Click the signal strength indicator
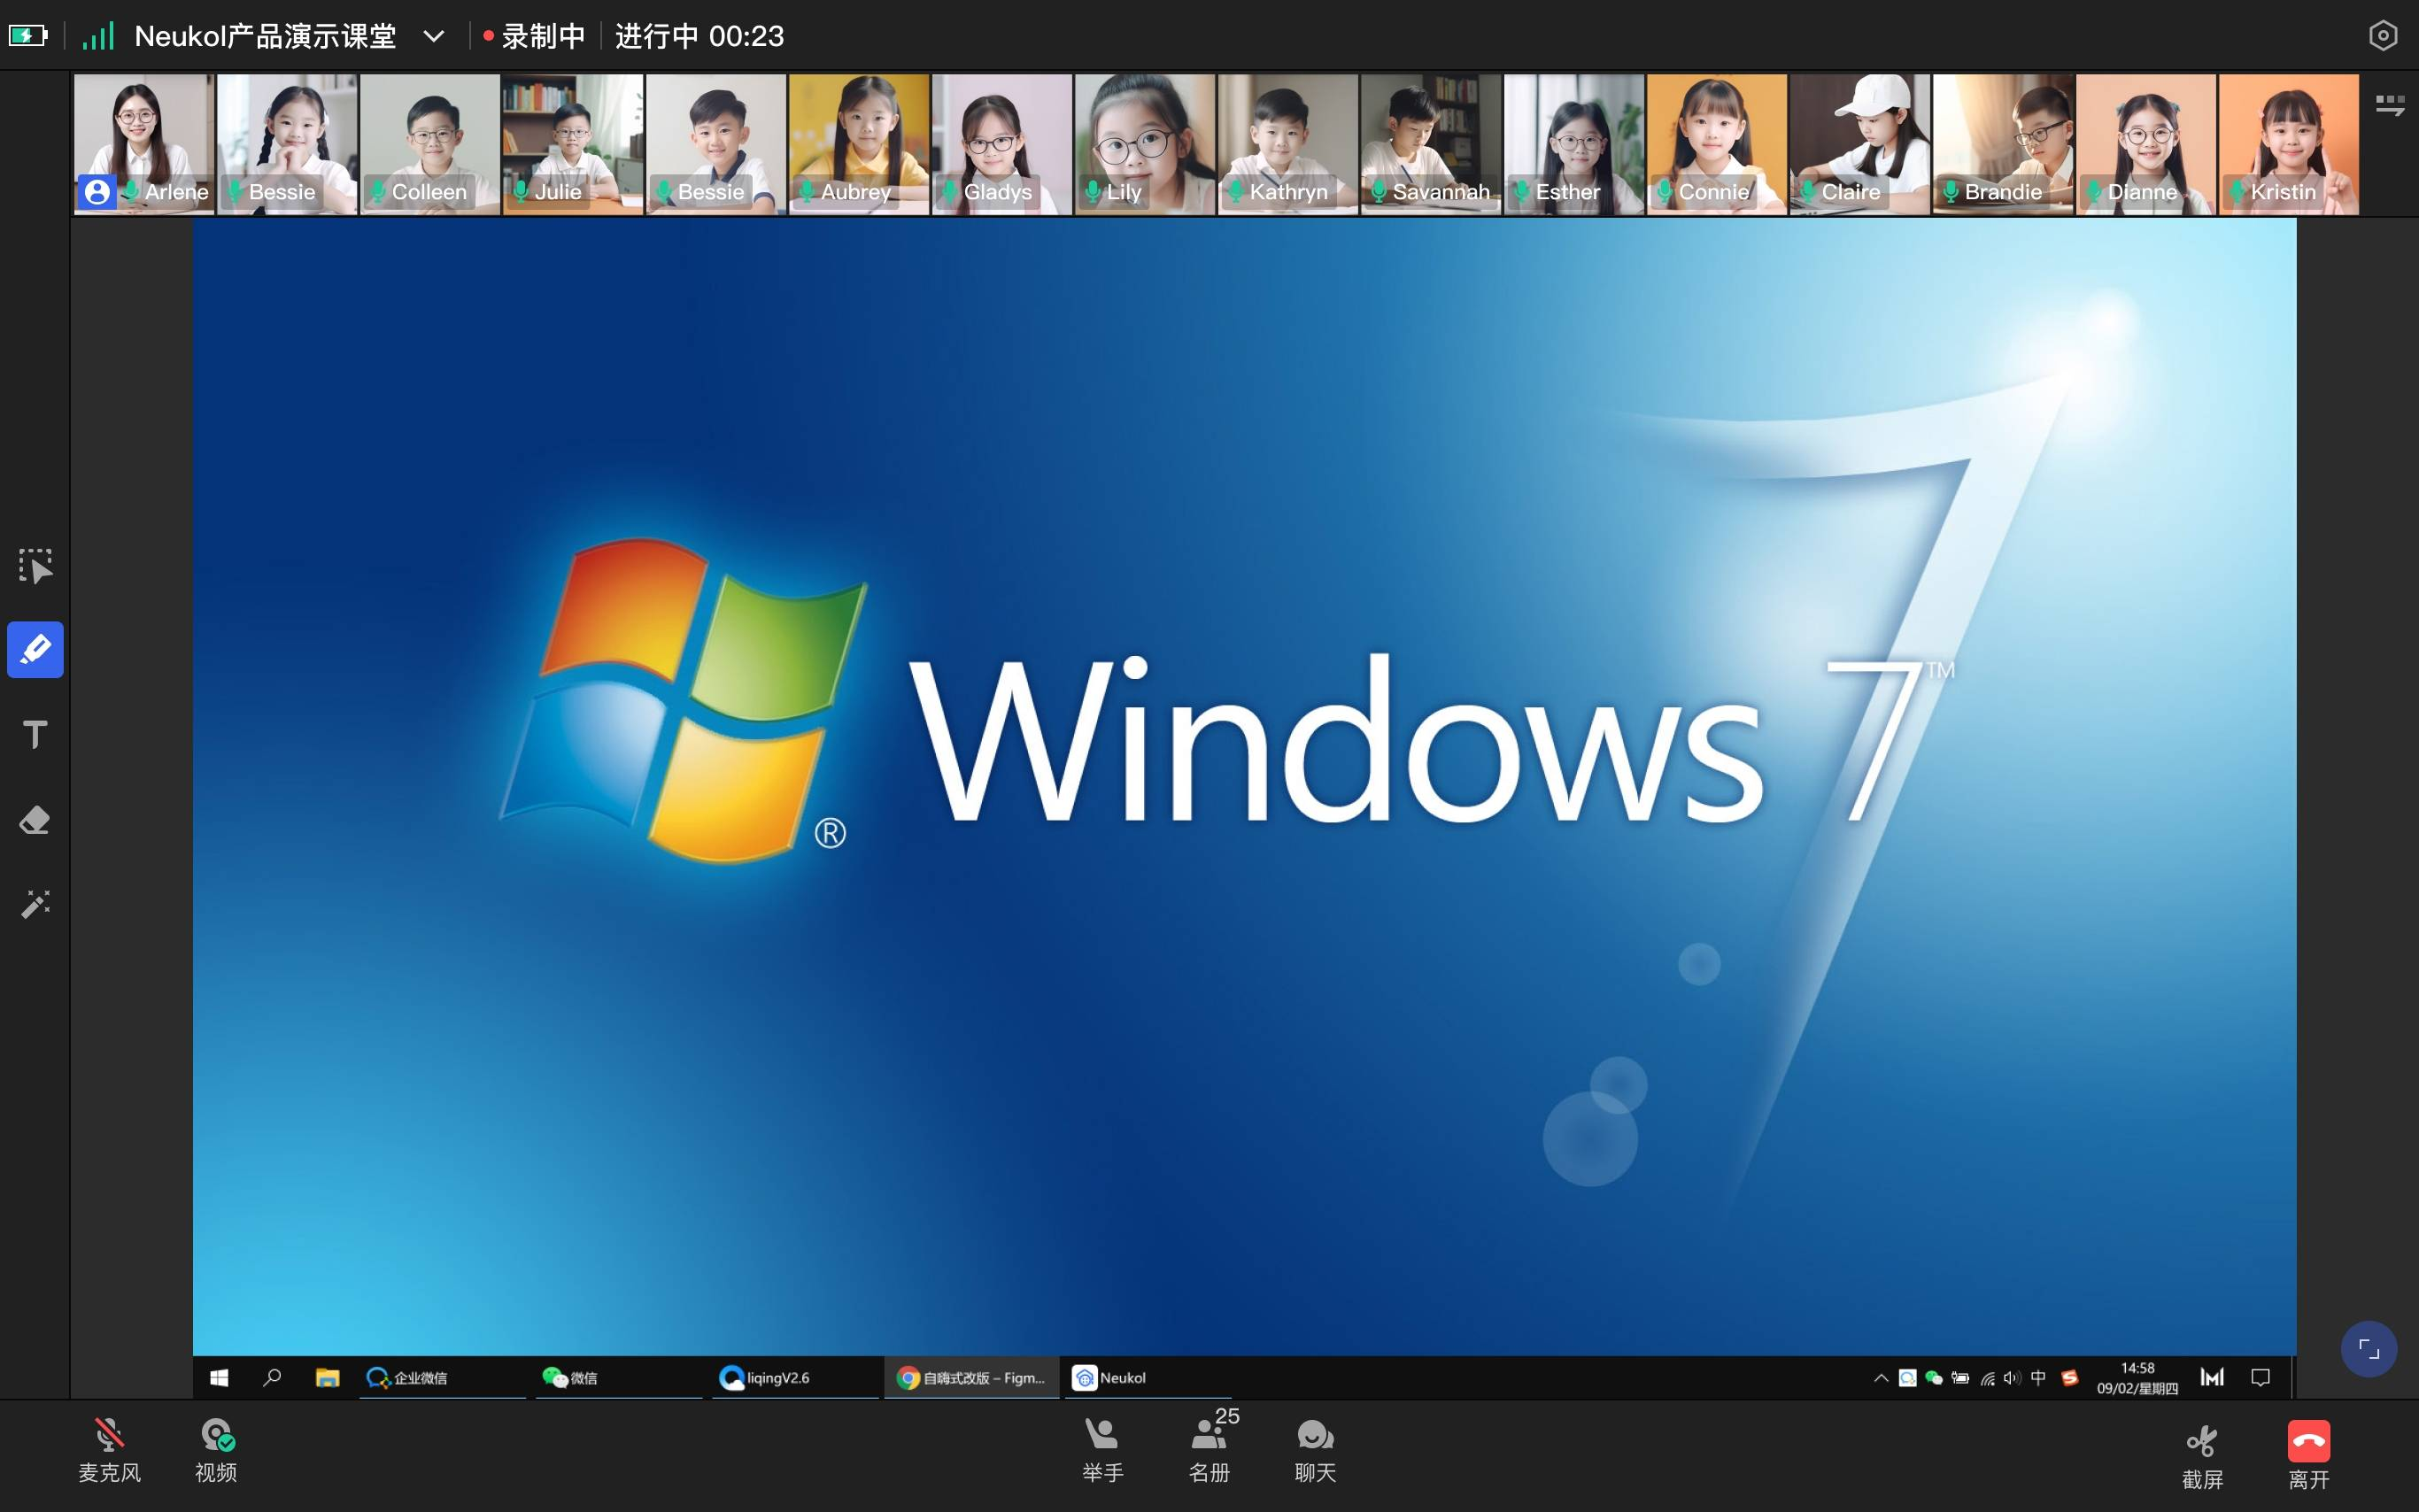The width and height of the screenshot is (2419, 1512). [x=98, y=36]
